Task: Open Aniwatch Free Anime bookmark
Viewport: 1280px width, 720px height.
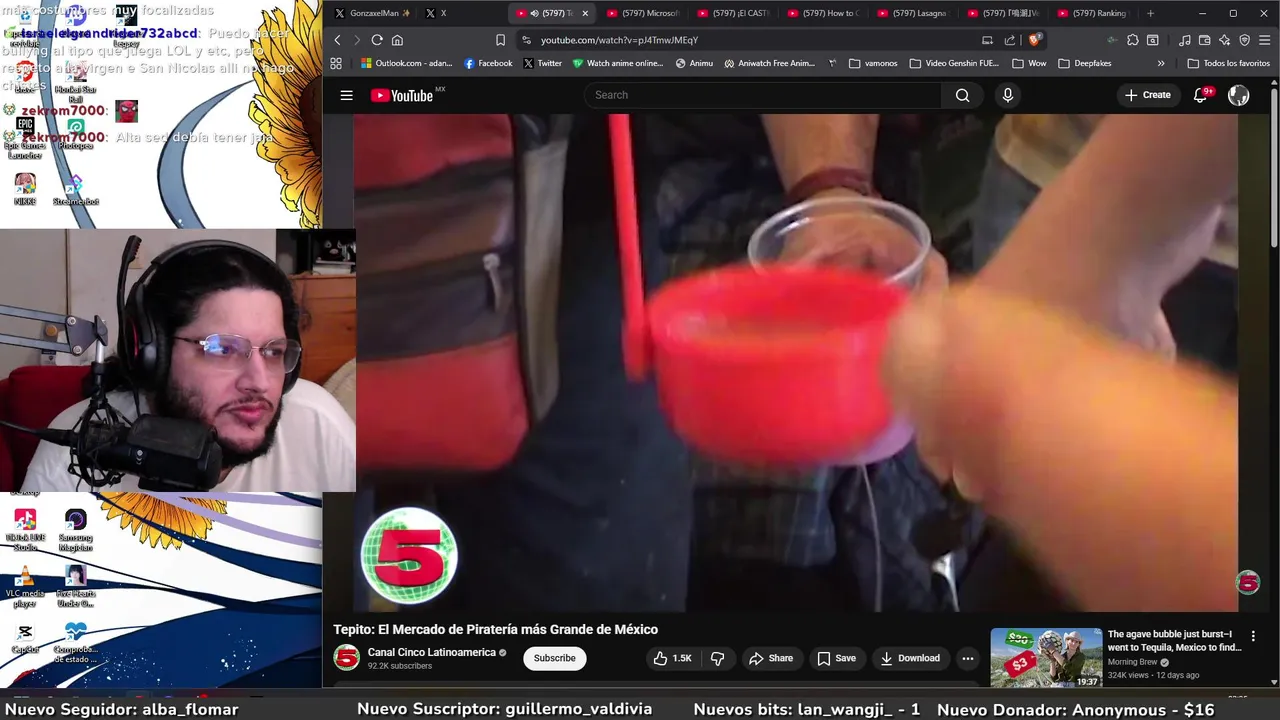Action: tap(770, 63)
